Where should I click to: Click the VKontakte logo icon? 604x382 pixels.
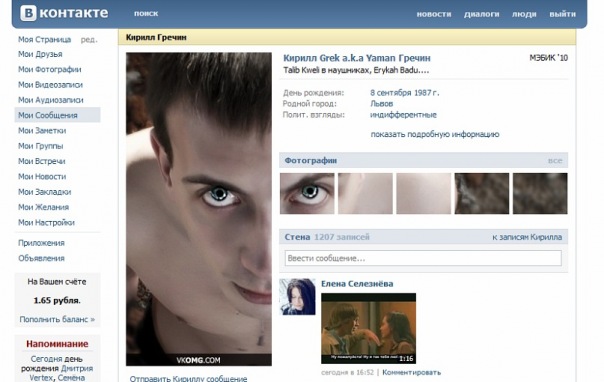click(28, 13)
